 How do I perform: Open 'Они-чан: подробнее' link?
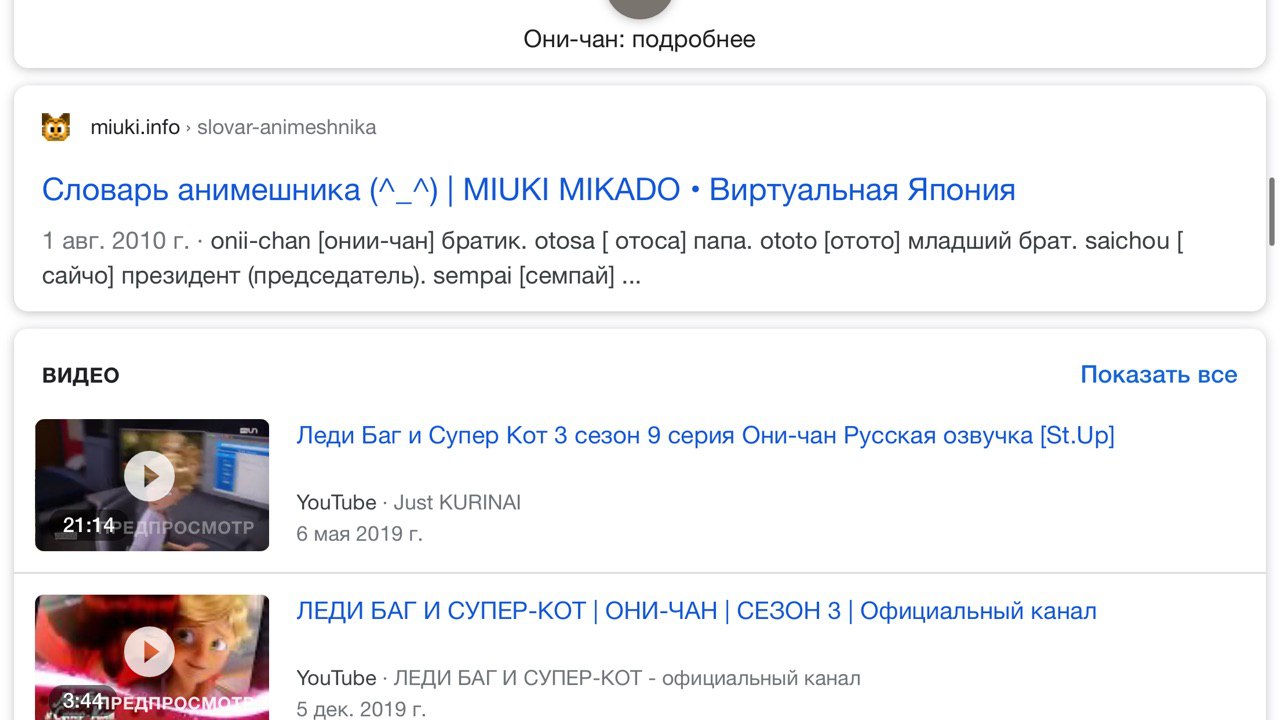pos(639,40)
